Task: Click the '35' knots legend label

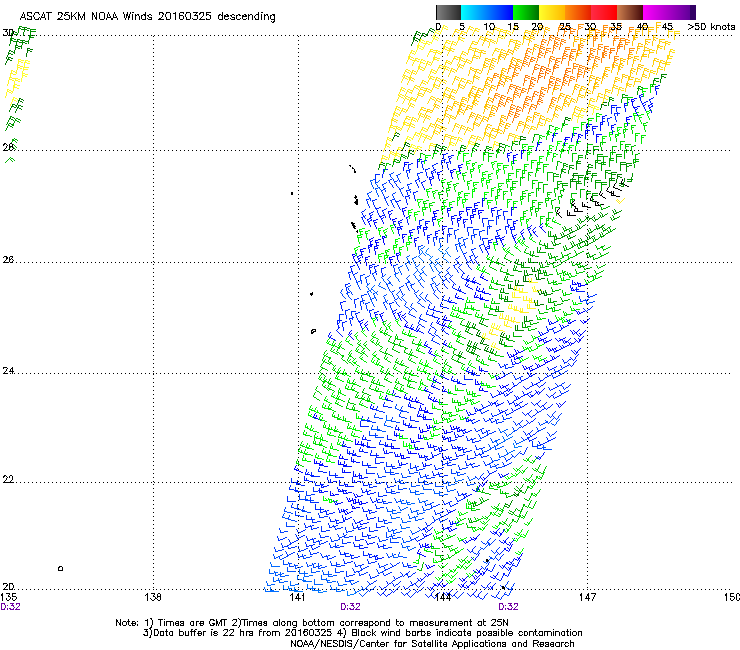Action: coord(616,27)
